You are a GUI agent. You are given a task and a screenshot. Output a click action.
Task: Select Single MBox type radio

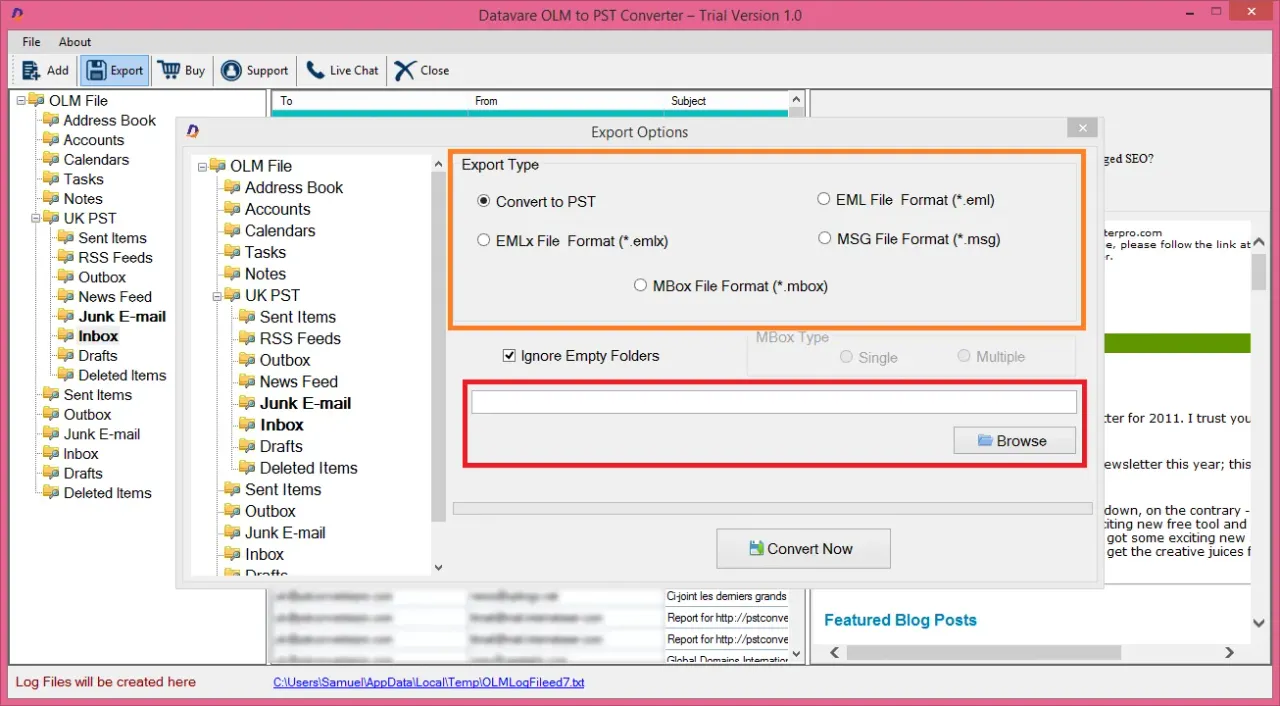point(846,357)
